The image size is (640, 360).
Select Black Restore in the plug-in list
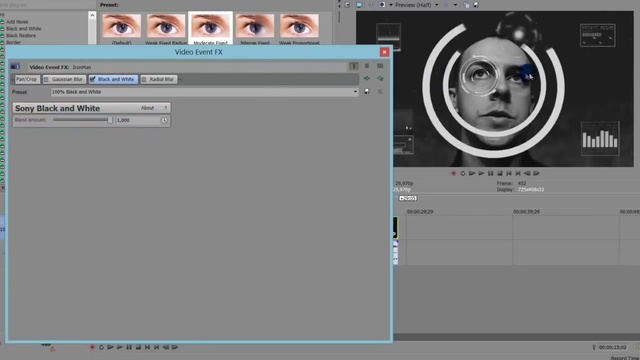coord(21,36)
